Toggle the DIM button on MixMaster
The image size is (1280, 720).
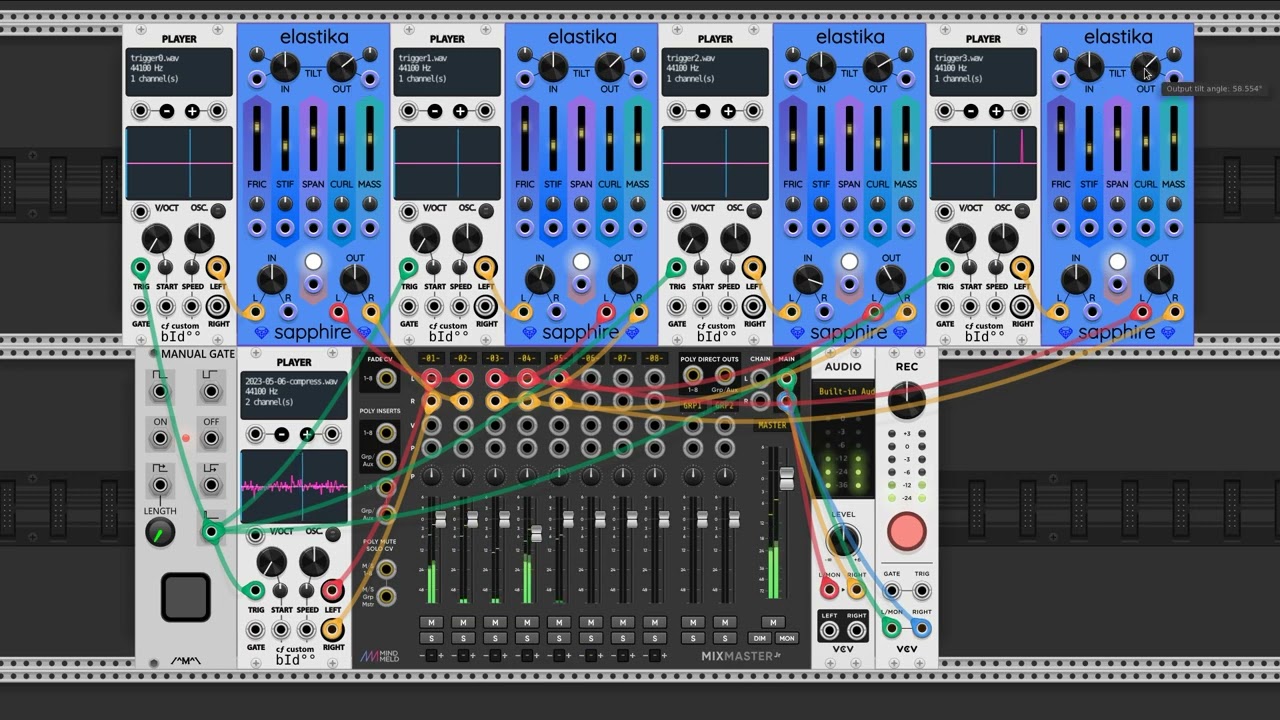coord(760,638)
